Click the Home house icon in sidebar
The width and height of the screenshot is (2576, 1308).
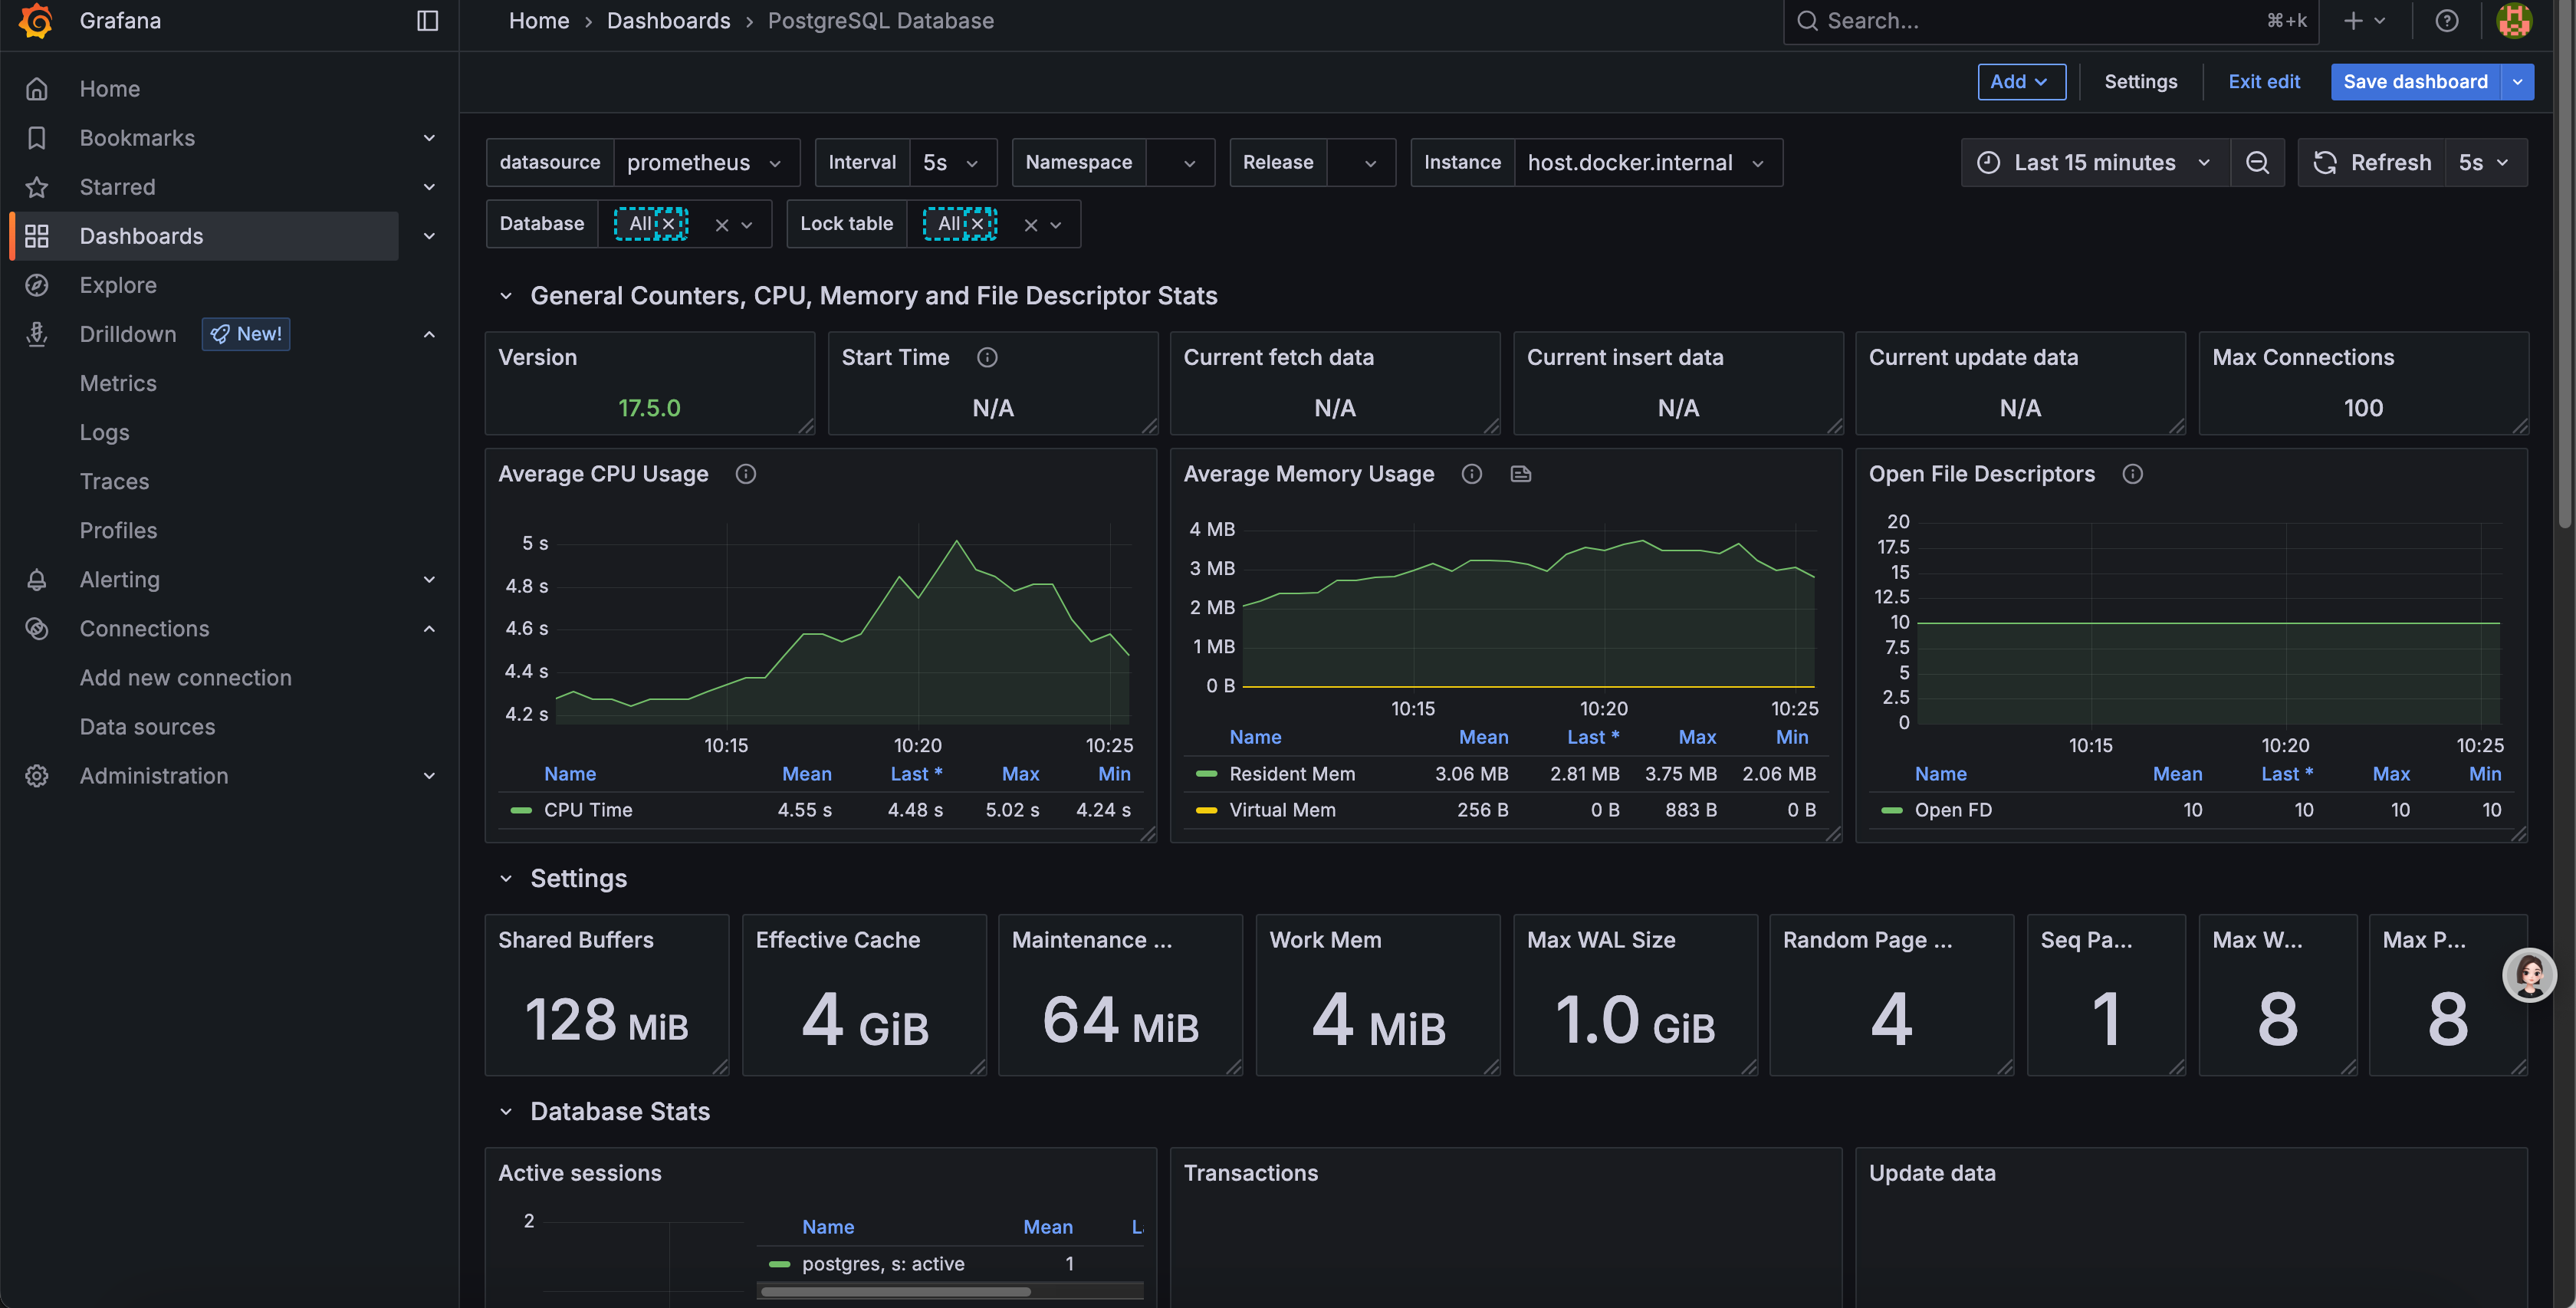[x=37, y=89]
